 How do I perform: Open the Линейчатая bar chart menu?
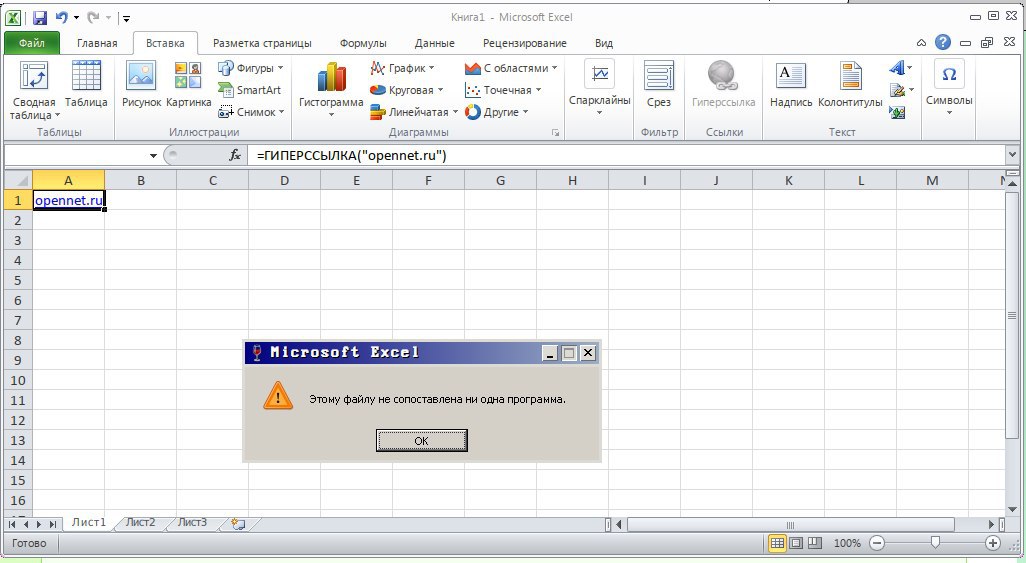click(x=414, y=112)
